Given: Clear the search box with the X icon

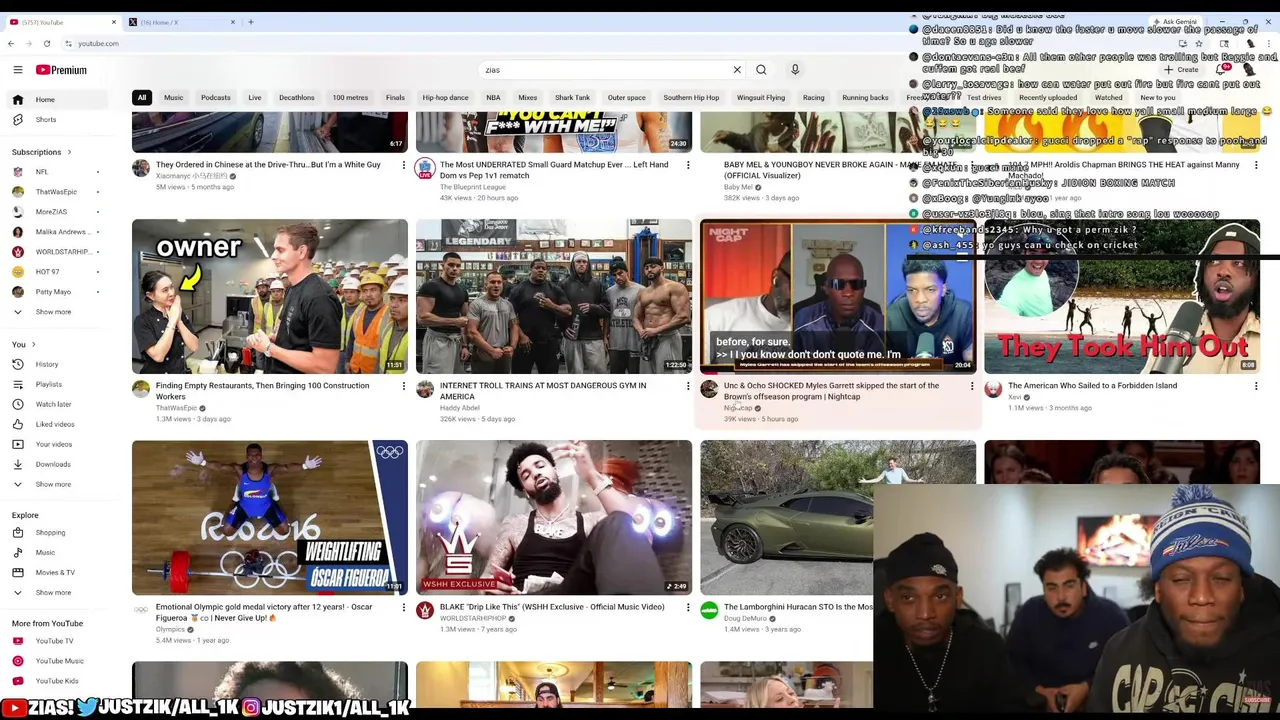Looking at the screenshot, I should coord(737,70).
